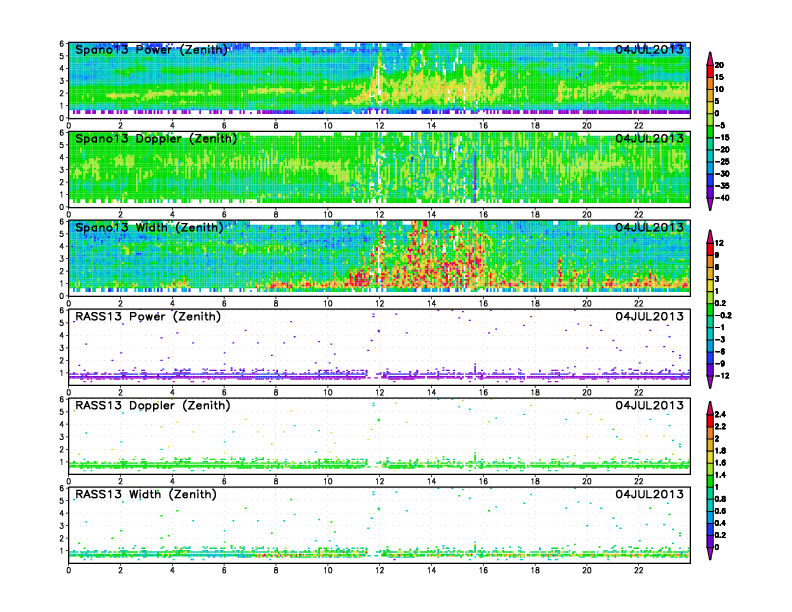Click the '-6' label on middle colorbar
This screenshot has width=792, height=612.
720,352
